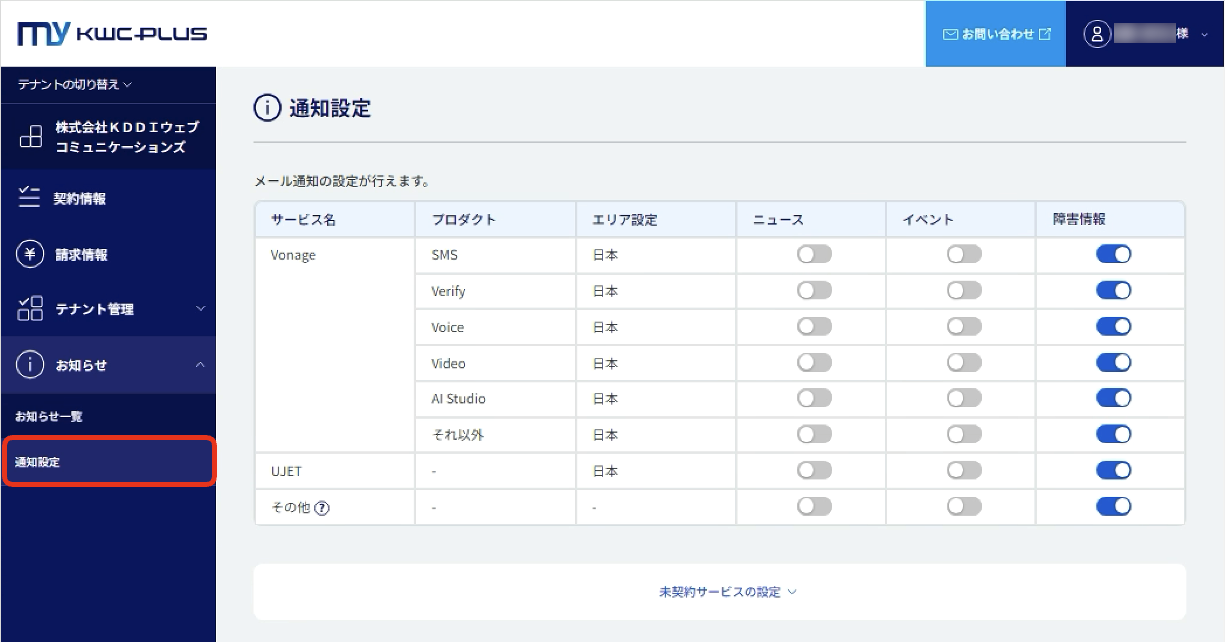Enable イベント toggle for その他
1226x642 pixels.
click(x=964, y=506)
